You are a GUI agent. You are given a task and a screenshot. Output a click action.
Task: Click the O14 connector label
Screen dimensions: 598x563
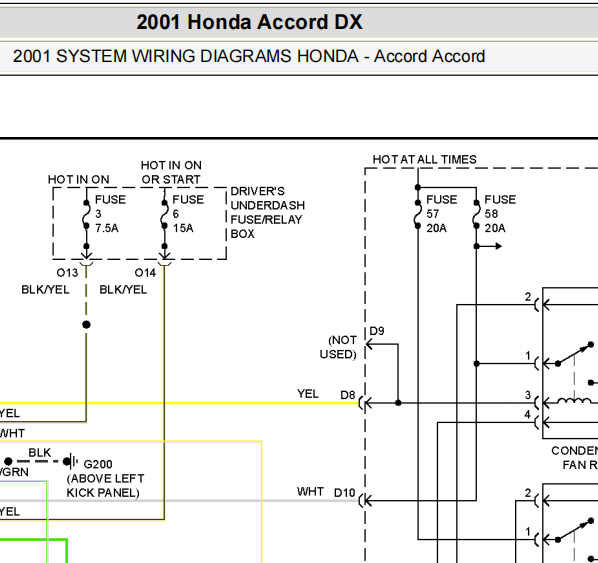[x=145, y=273]
